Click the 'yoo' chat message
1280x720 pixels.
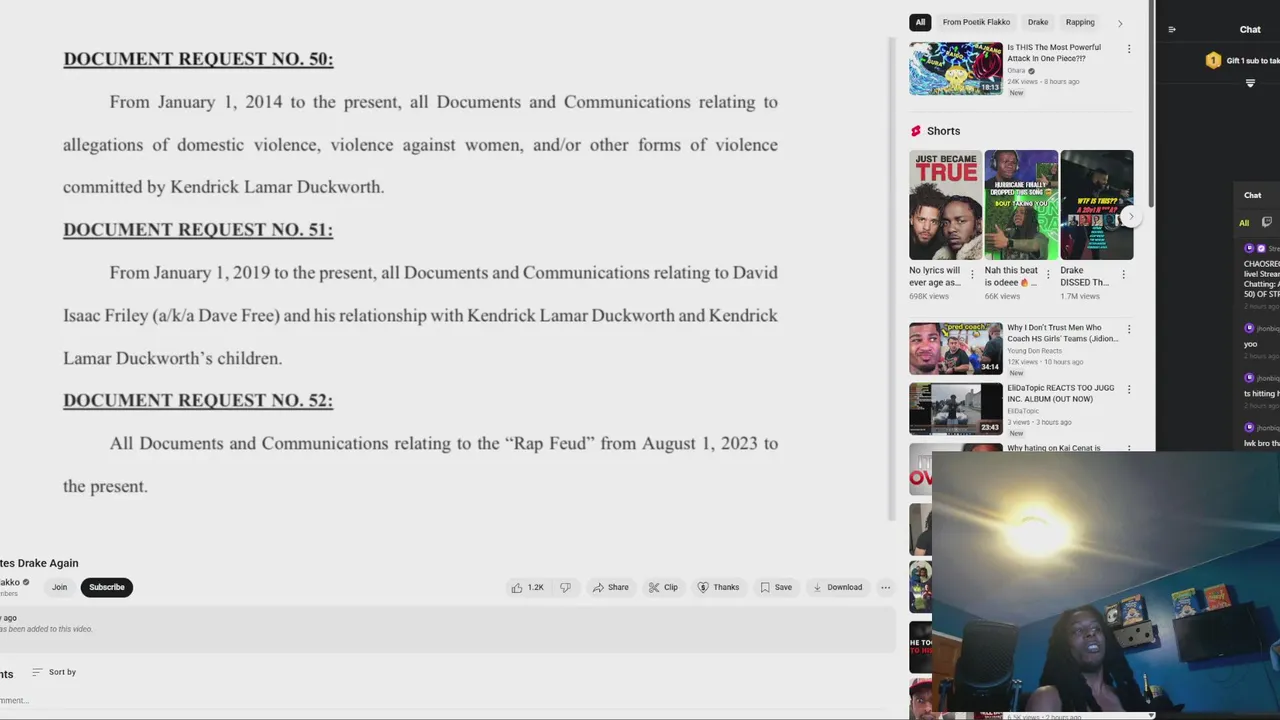pyautogui.click(x=1251, y=344)
